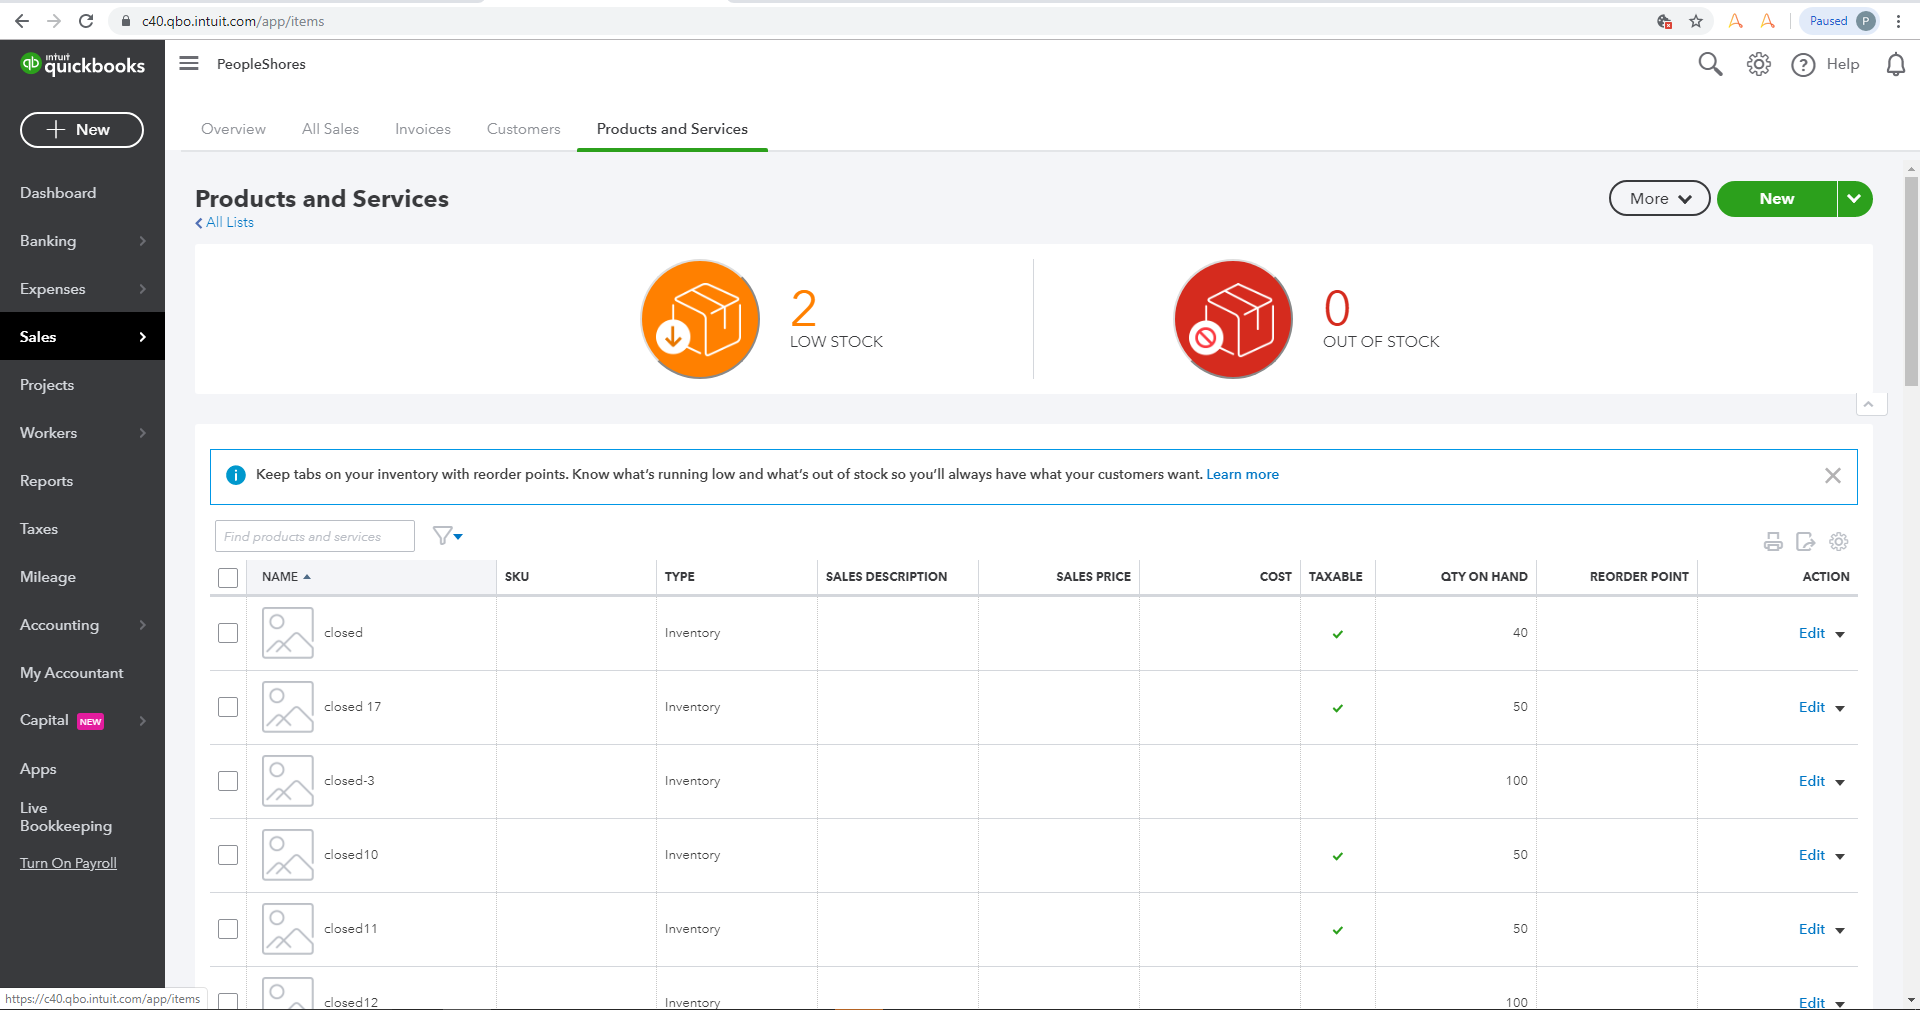Check the select-all checkbox in header
The image size is (1920, 1010).
click(x=228, y=578)
